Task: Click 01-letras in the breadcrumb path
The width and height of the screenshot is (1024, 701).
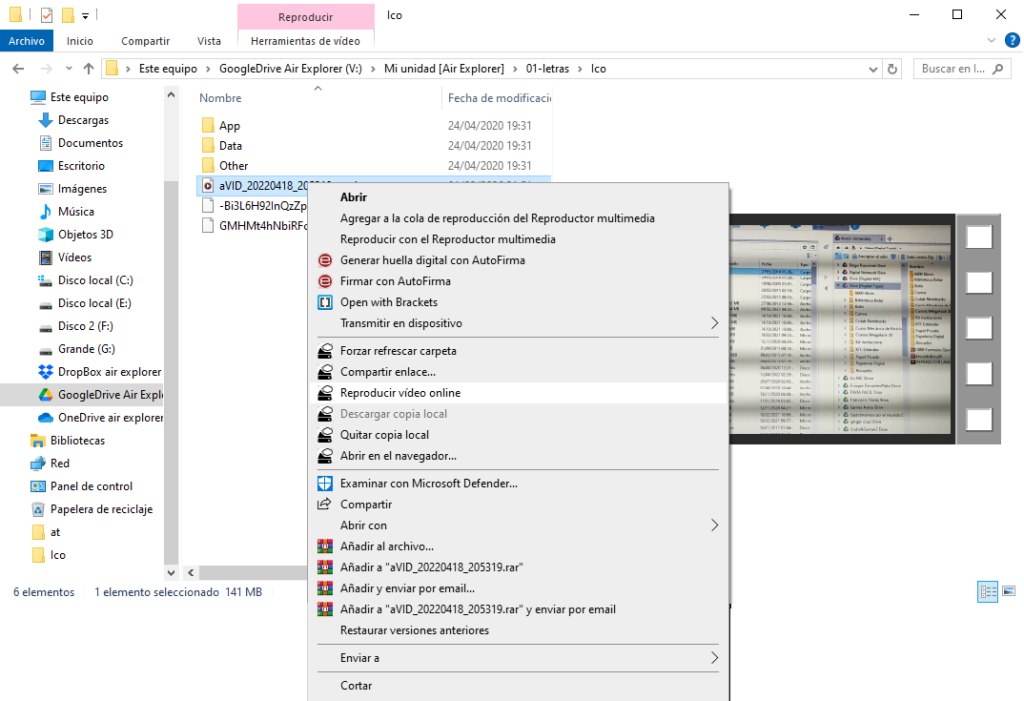Action: tap(547, 69)
